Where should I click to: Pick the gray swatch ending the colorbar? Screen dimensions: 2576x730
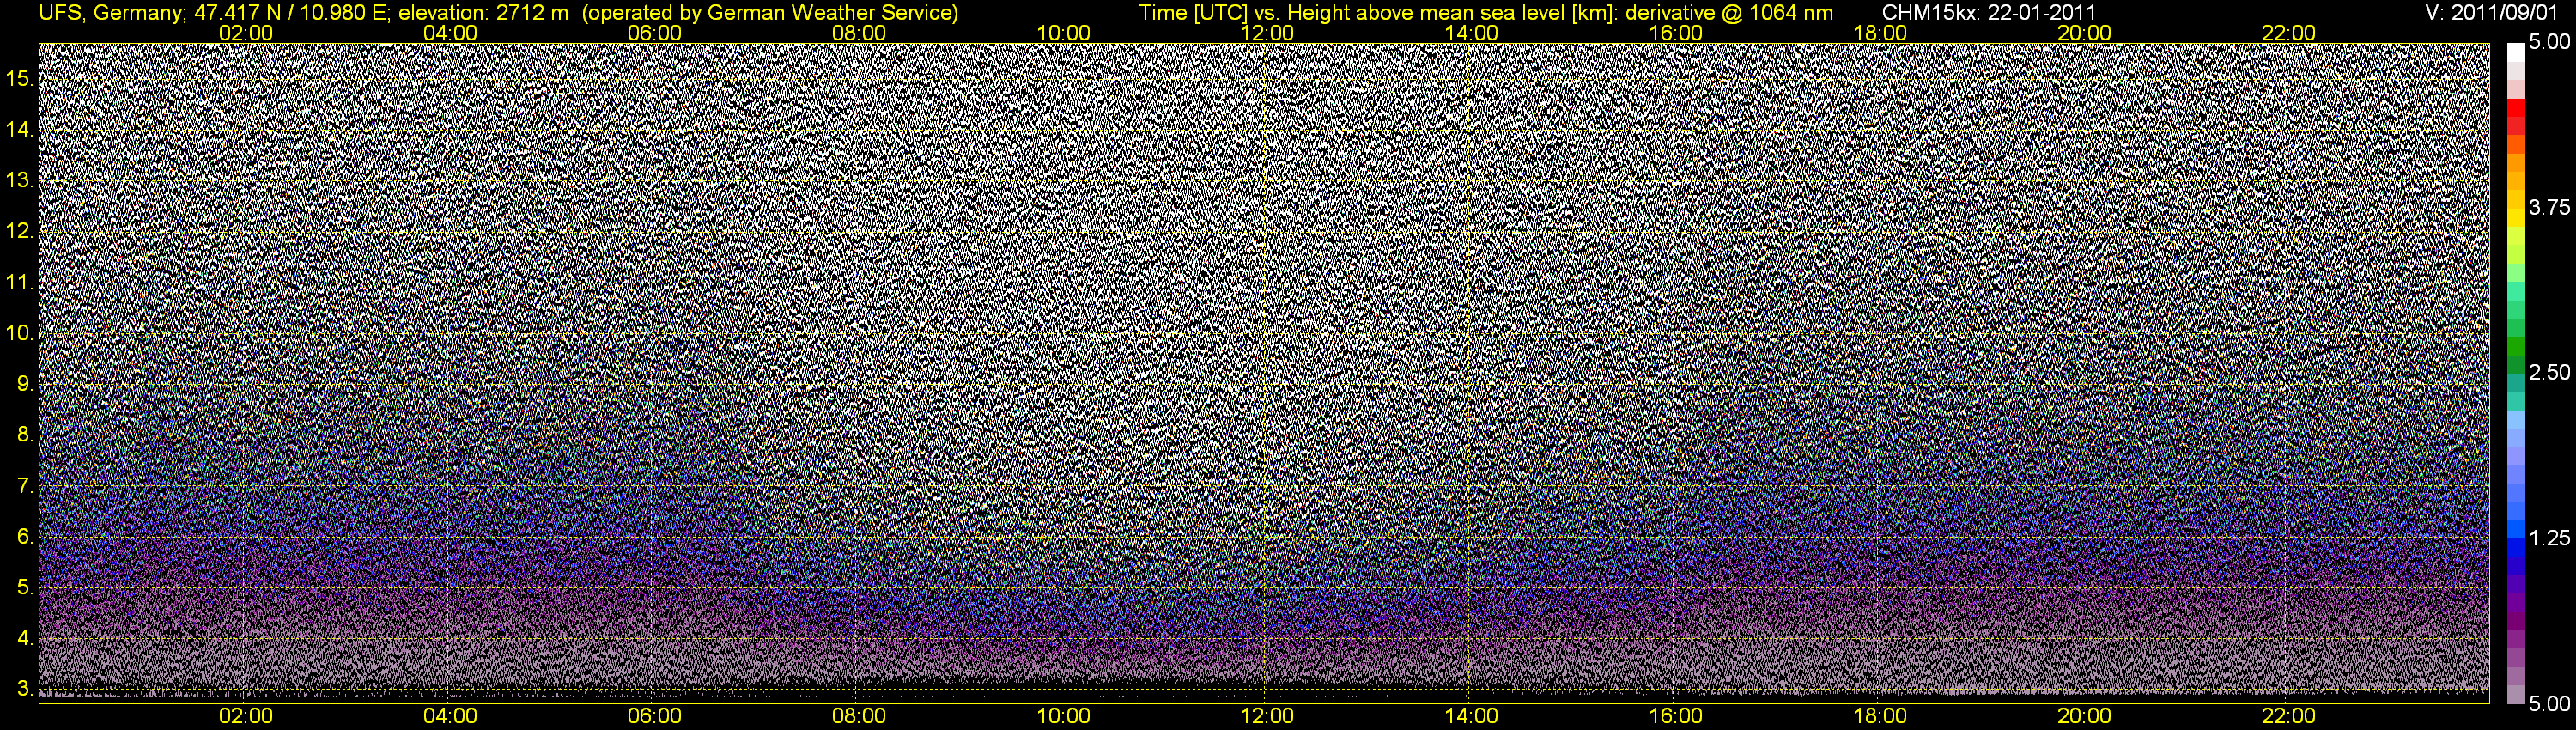coord(2515,695)
